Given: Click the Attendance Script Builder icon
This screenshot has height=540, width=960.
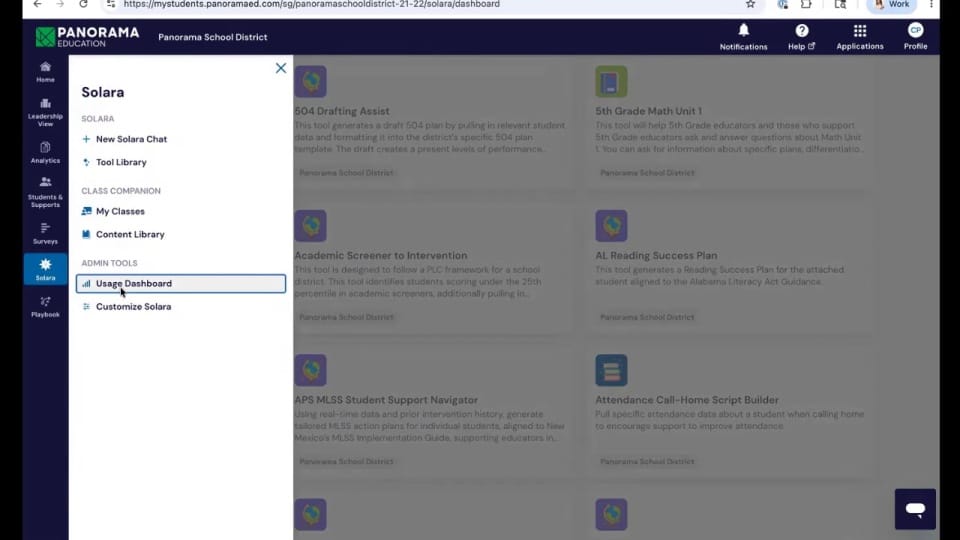Looking at the screenshot, I should 611,370.
